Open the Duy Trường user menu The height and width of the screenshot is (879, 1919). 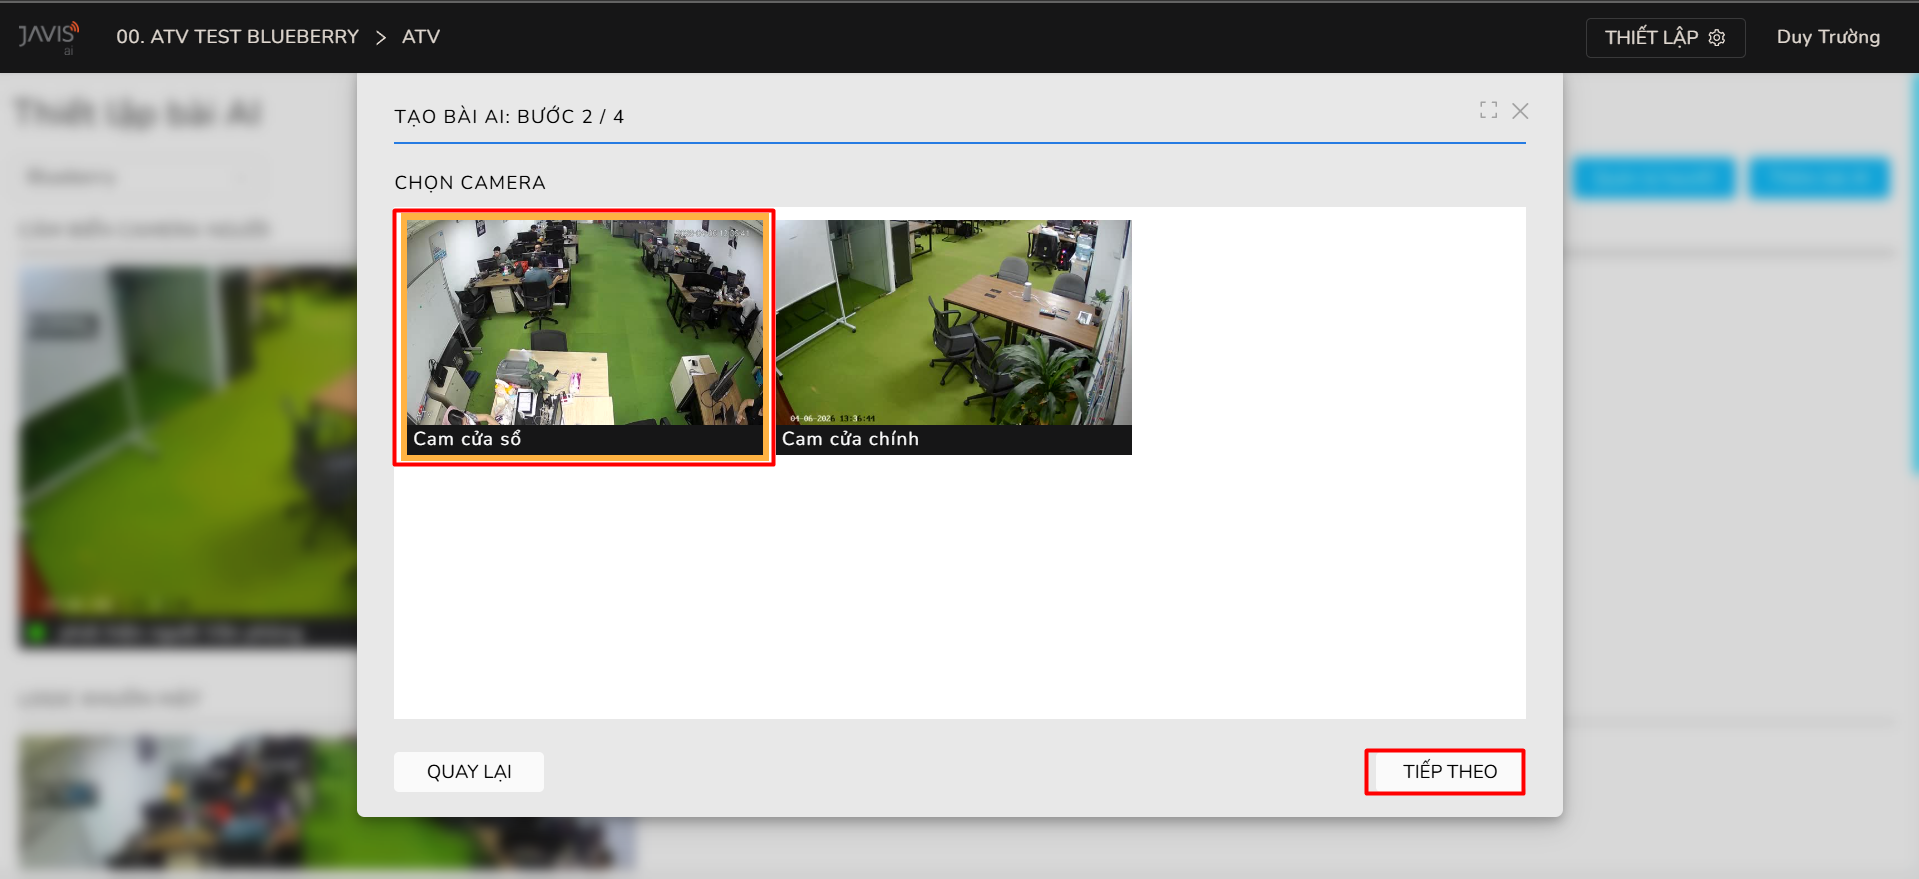point(1827,37)
